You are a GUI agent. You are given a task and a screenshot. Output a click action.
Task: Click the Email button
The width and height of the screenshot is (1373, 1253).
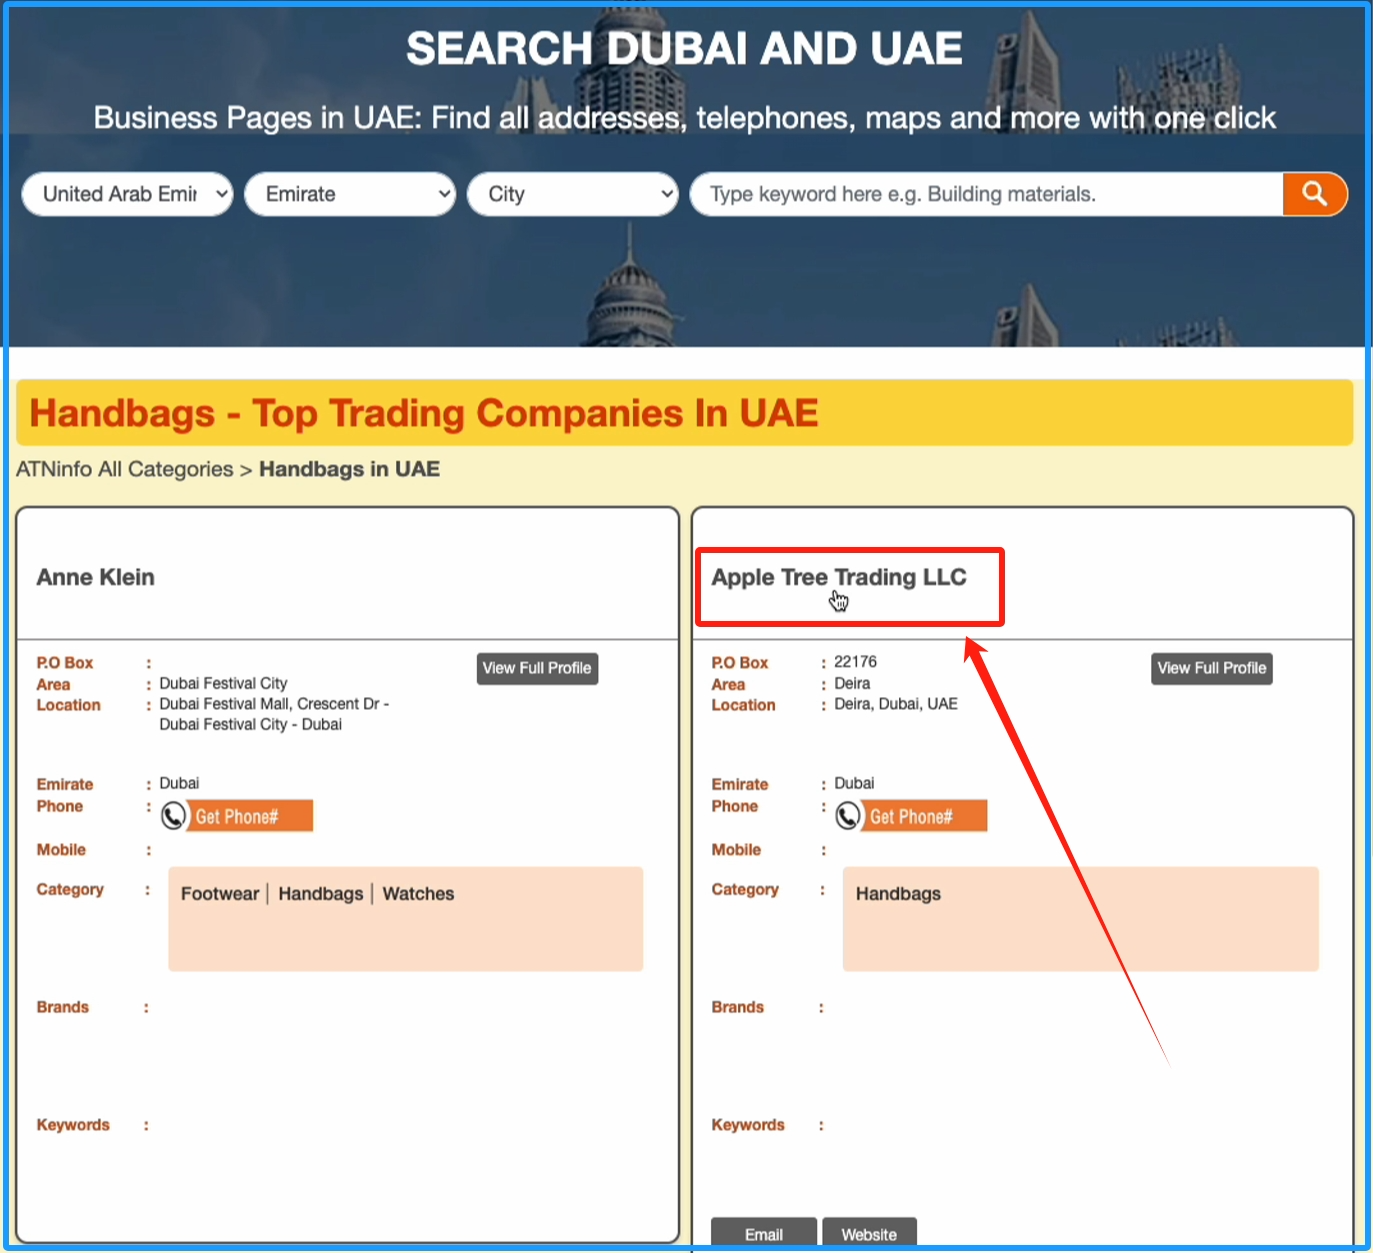(764, 1234)
